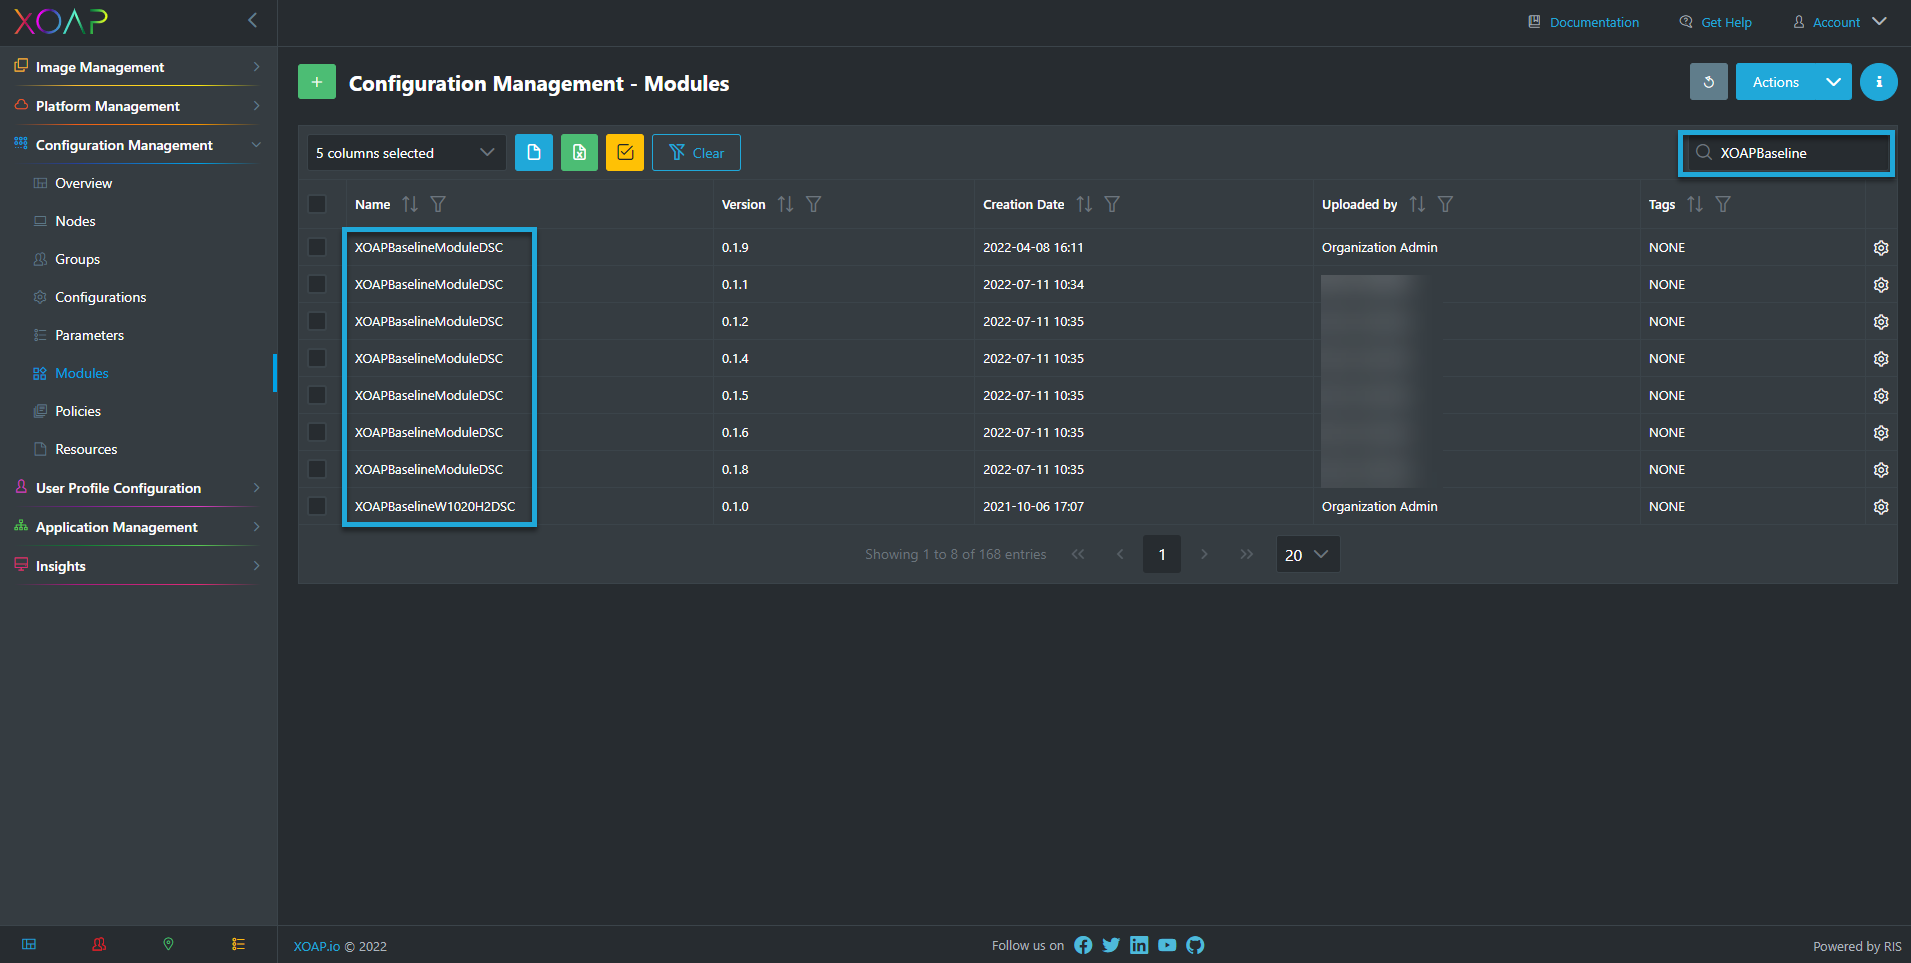This screenshot has width=1911, height=963.
Task: Click the Get Help link
Action: 1716,22
